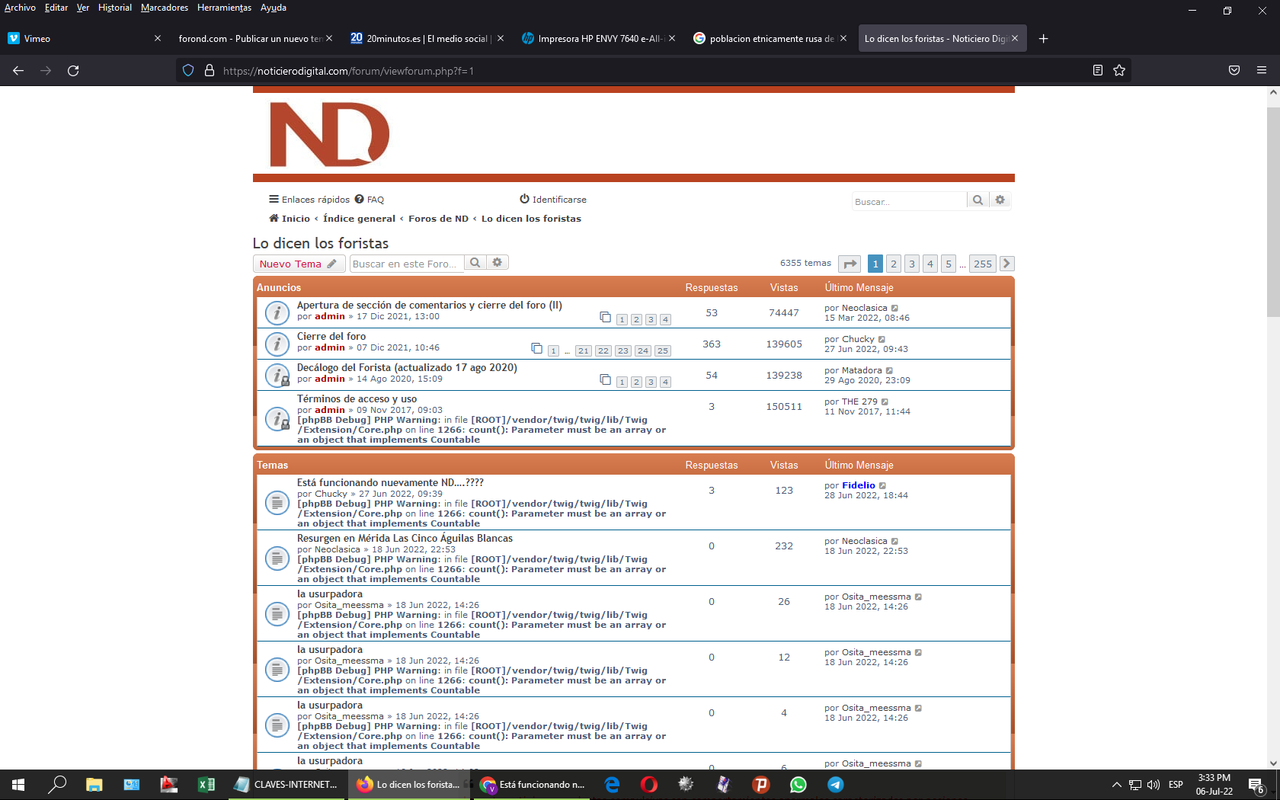Click the top Buscar search field
1280x800 pixels.
(909, 201)
